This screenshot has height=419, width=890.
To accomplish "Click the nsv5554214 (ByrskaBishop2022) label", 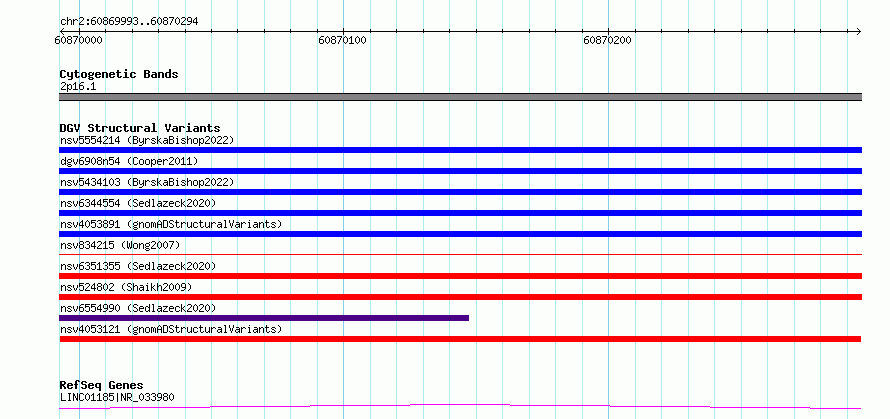I will pos(147,140).
